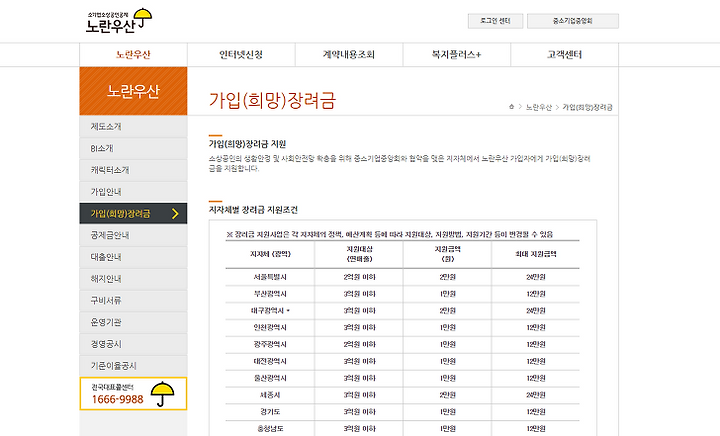Viewport: 720px width, 436px height.
Task: Click the 충청남도 table cell
Action: [270, 429]
